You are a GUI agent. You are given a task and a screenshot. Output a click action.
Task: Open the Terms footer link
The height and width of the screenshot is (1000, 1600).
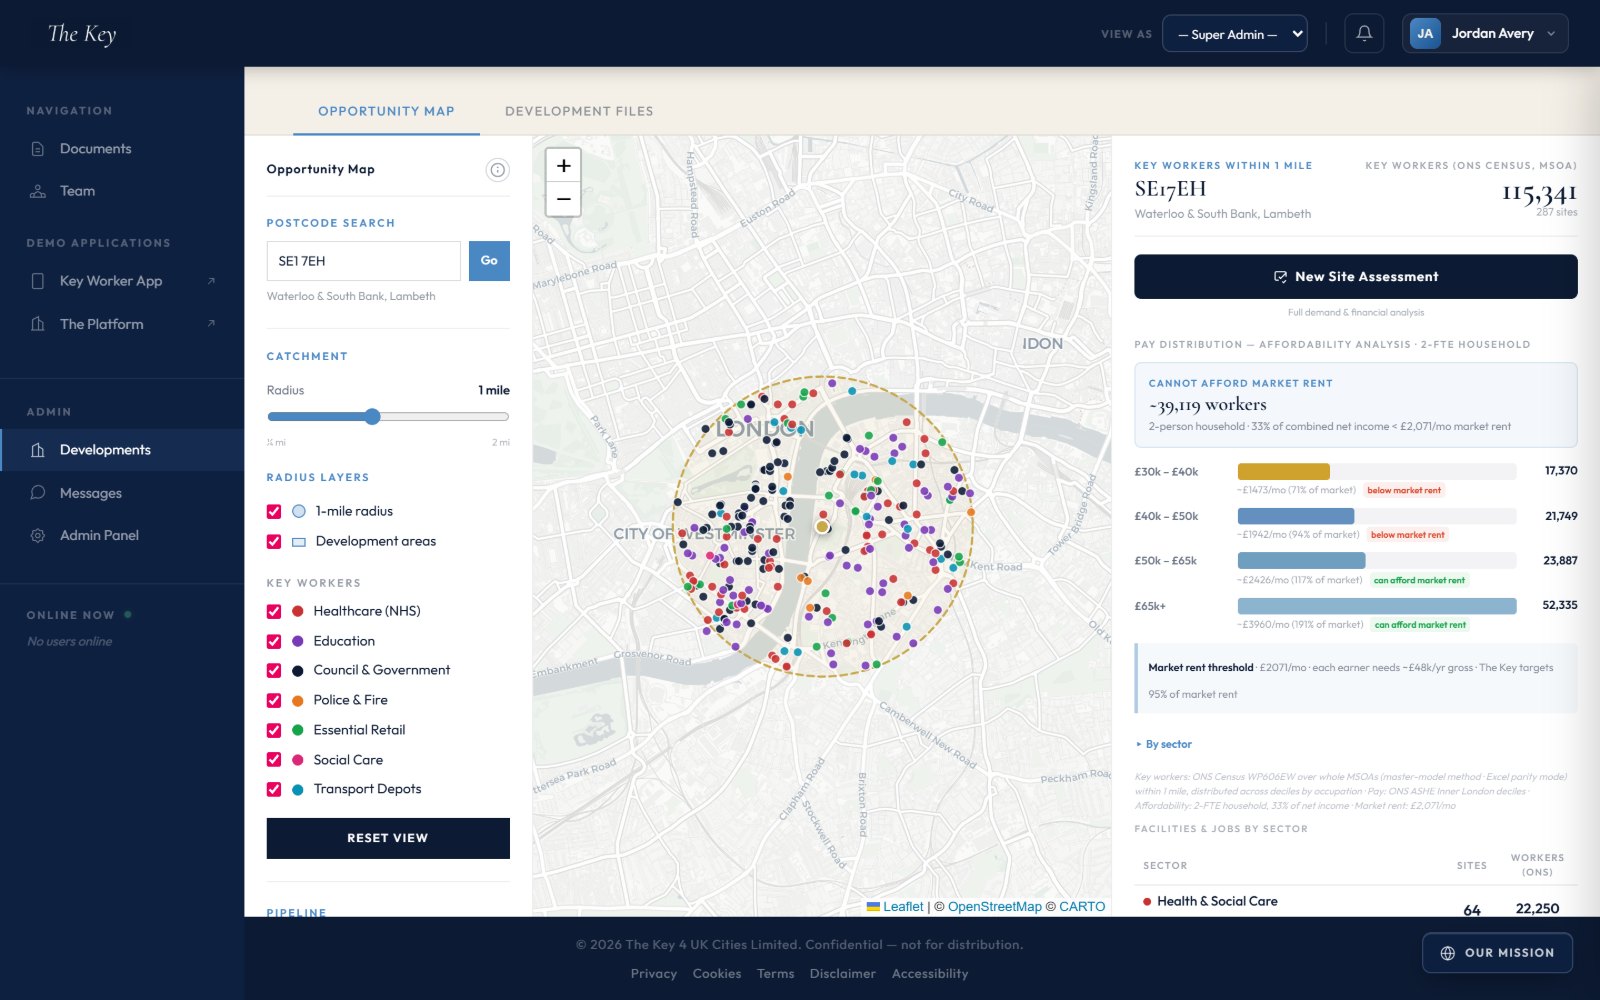tap(776, 974)
